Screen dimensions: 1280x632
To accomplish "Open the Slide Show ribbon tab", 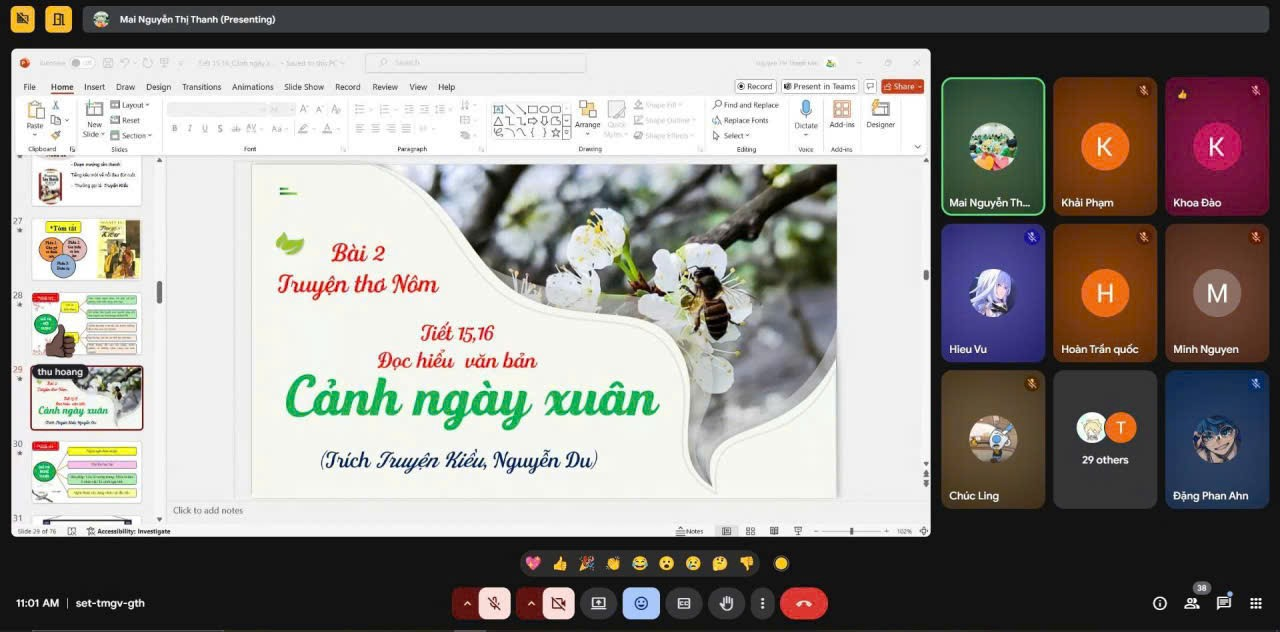I will pos(304,87).
